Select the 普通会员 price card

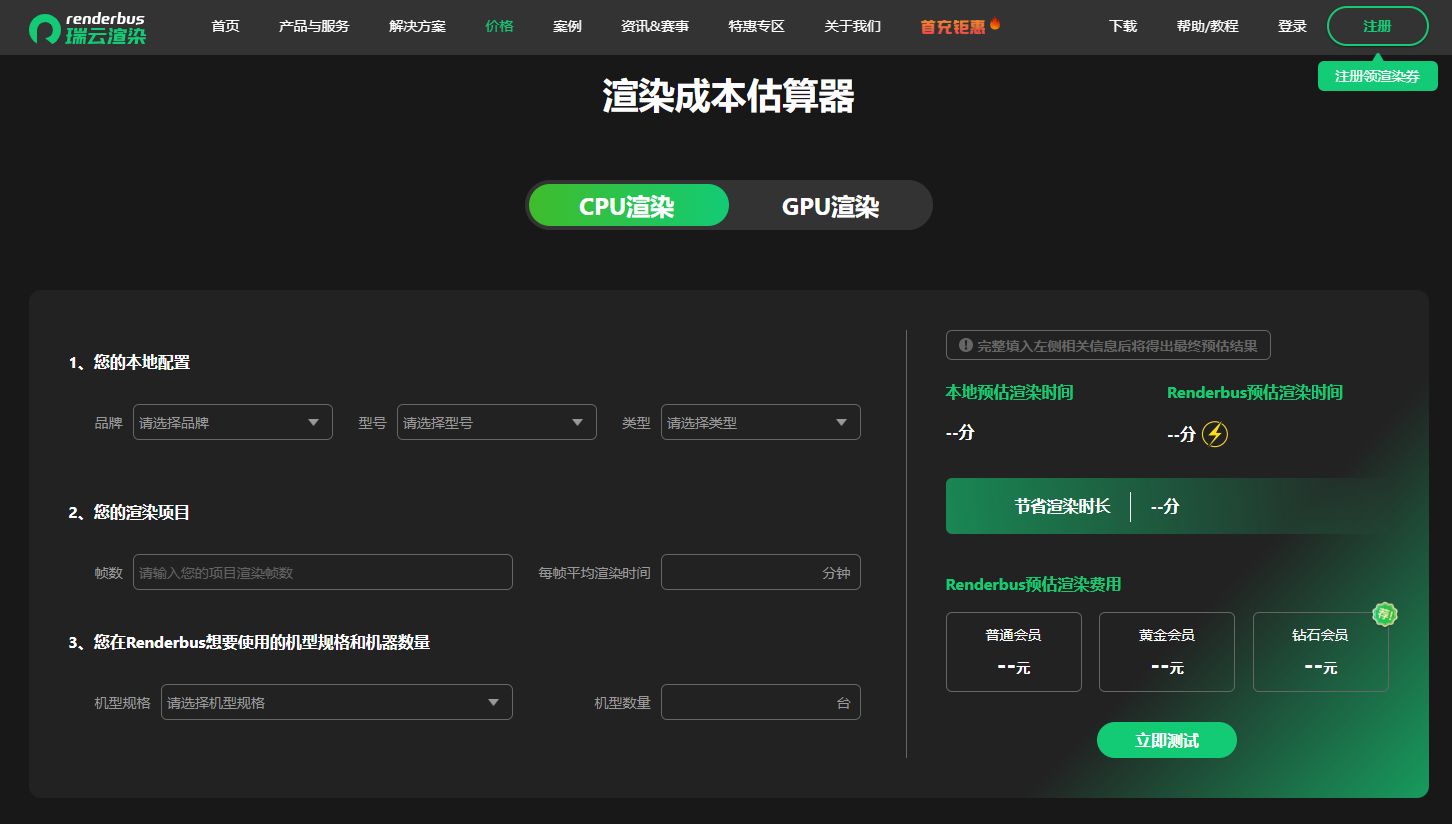pyautogui.click(x=1014, y=652)
